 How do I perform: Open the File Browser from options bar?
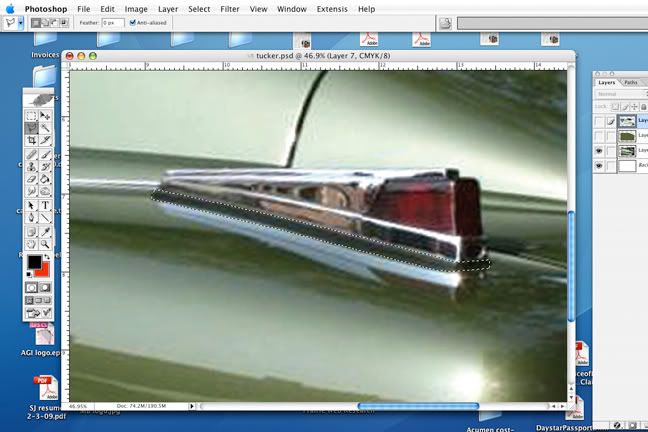coord(445,23)
